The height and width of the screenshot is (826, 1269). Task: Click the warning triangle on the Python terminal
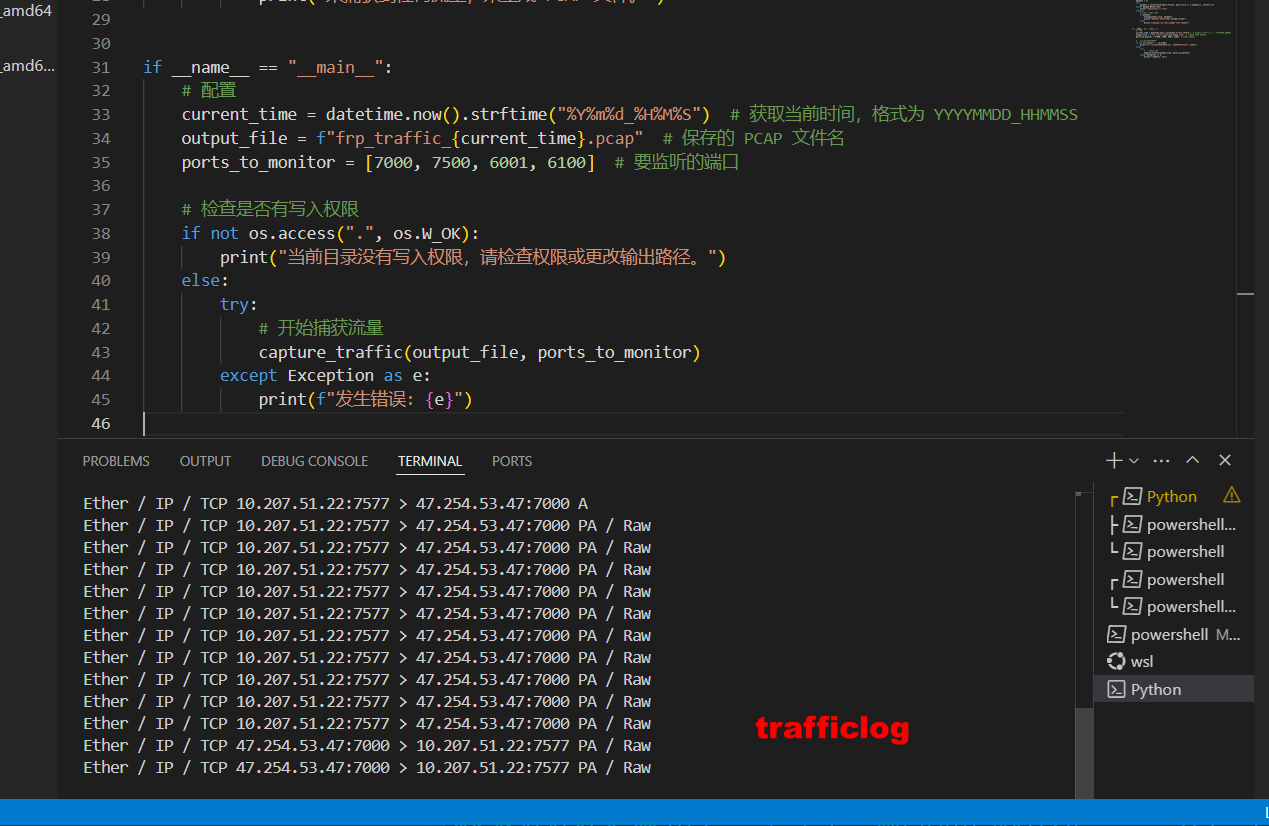pyautogui.click(x=1231, y=495)
